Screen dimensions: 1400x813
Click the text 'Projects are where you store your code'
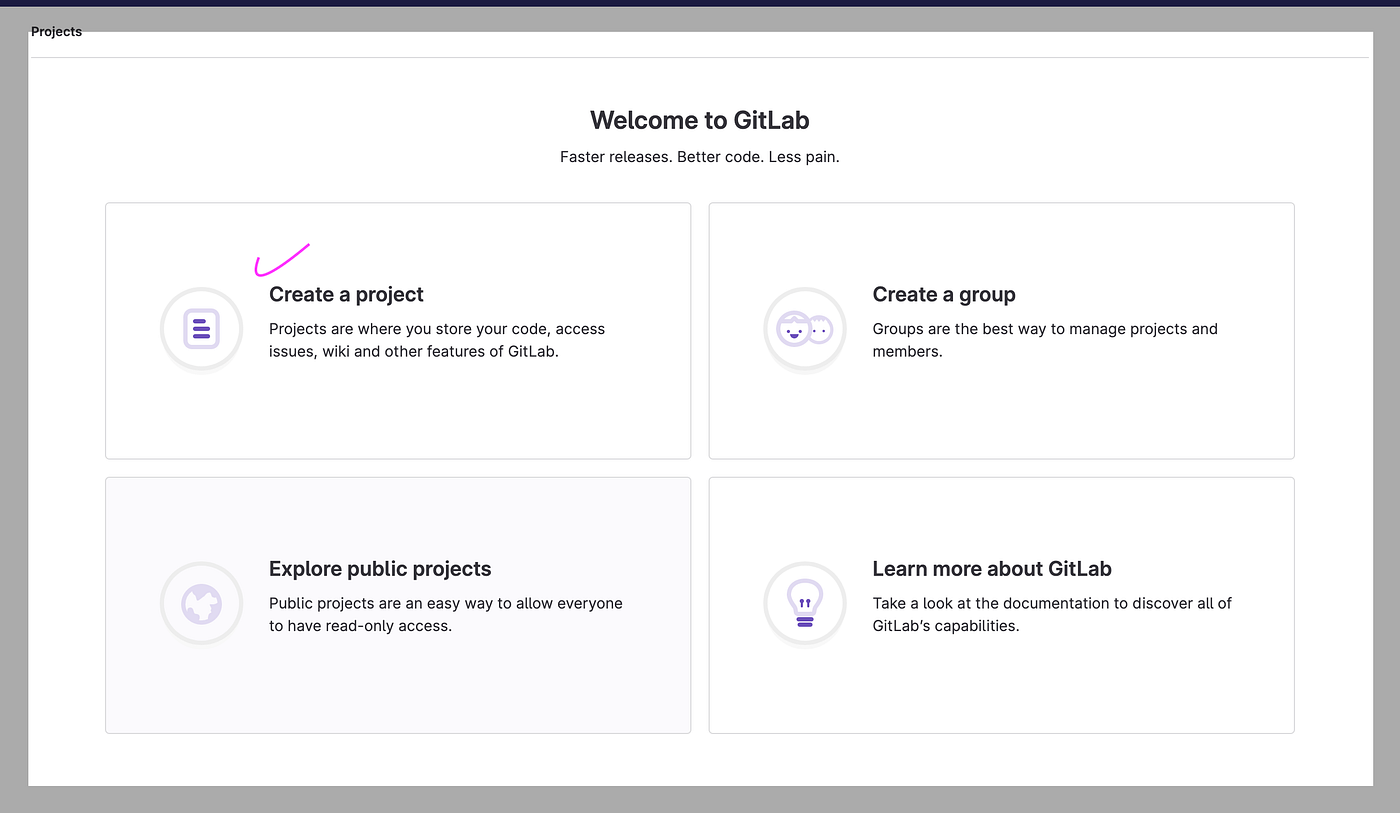click(409, 328)
